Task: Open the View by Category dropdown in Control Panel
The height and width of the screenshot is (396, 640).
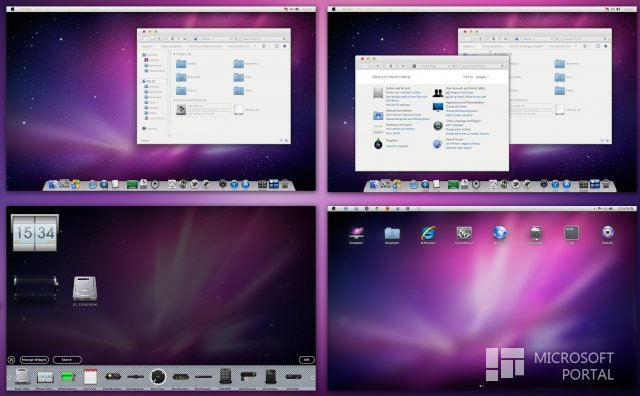Action: click(482, 77)
